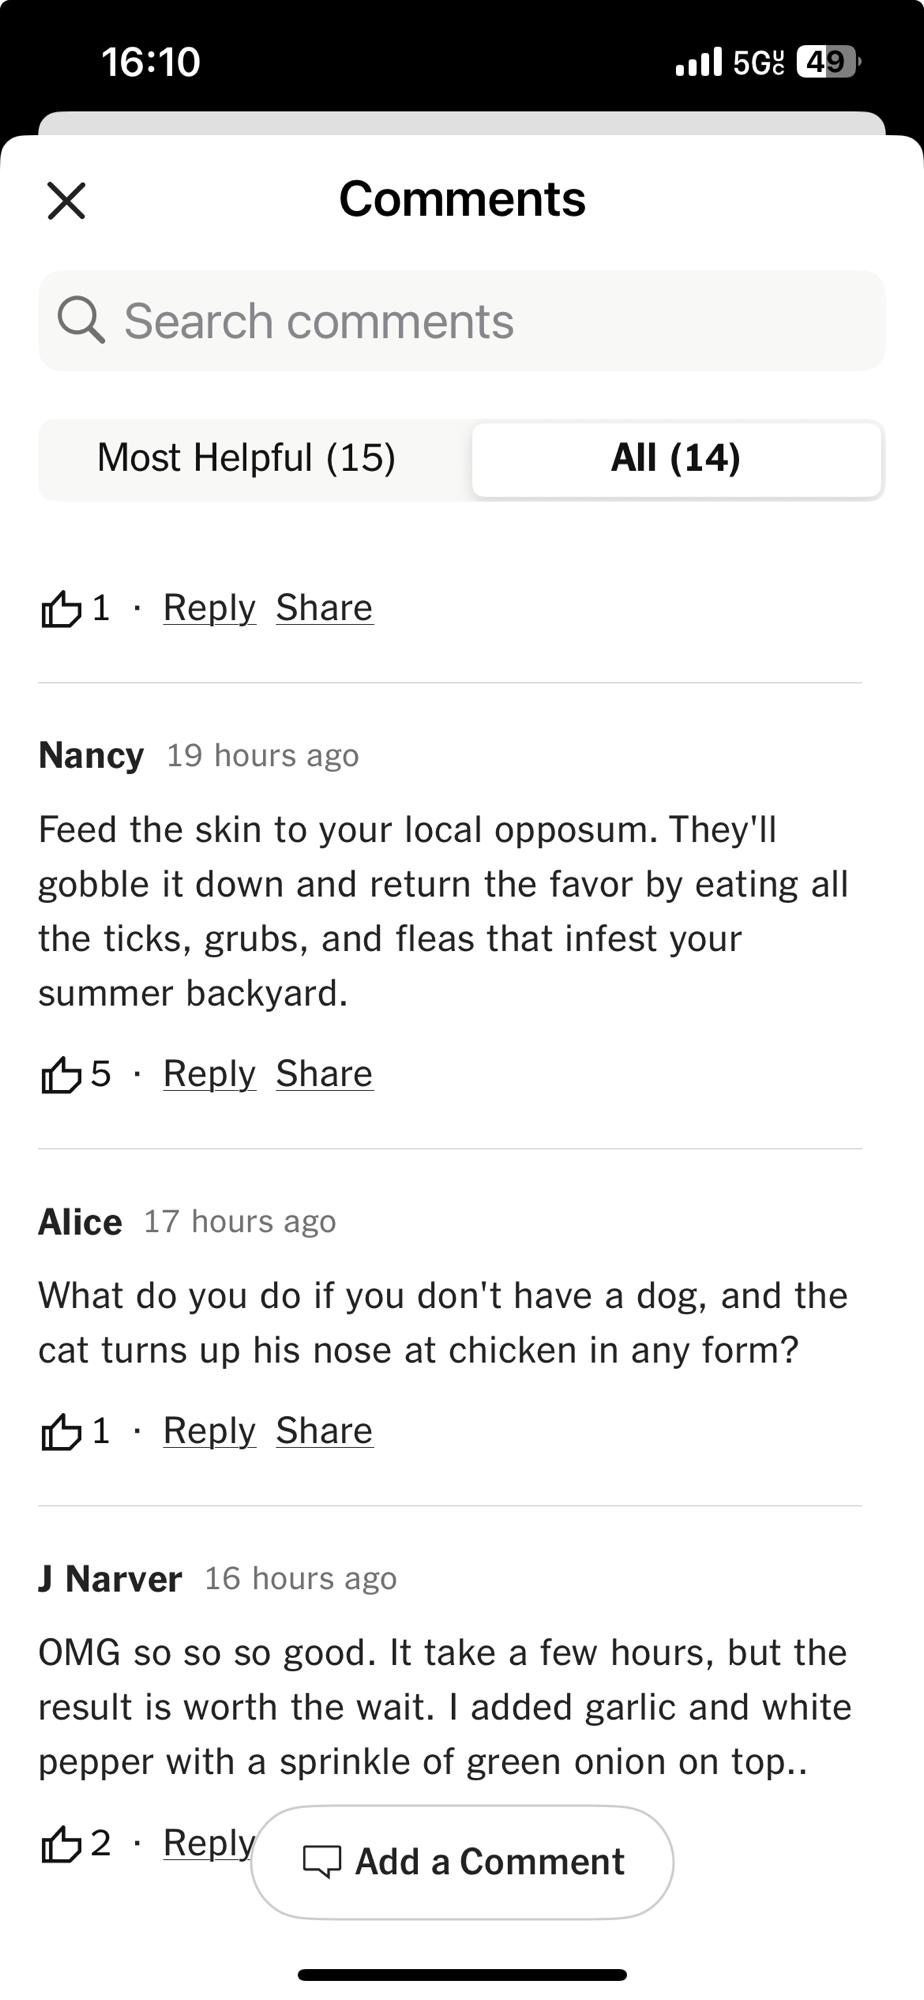Thumbs-up J Narver's comment
Screen dimensions: 924x2000
point(61,1844)
